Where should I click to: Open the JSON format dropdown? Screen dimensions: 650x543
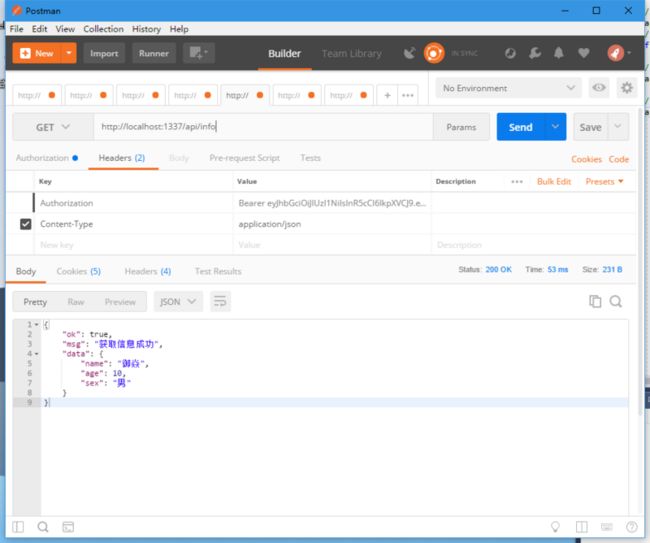[x=178, y=302]
